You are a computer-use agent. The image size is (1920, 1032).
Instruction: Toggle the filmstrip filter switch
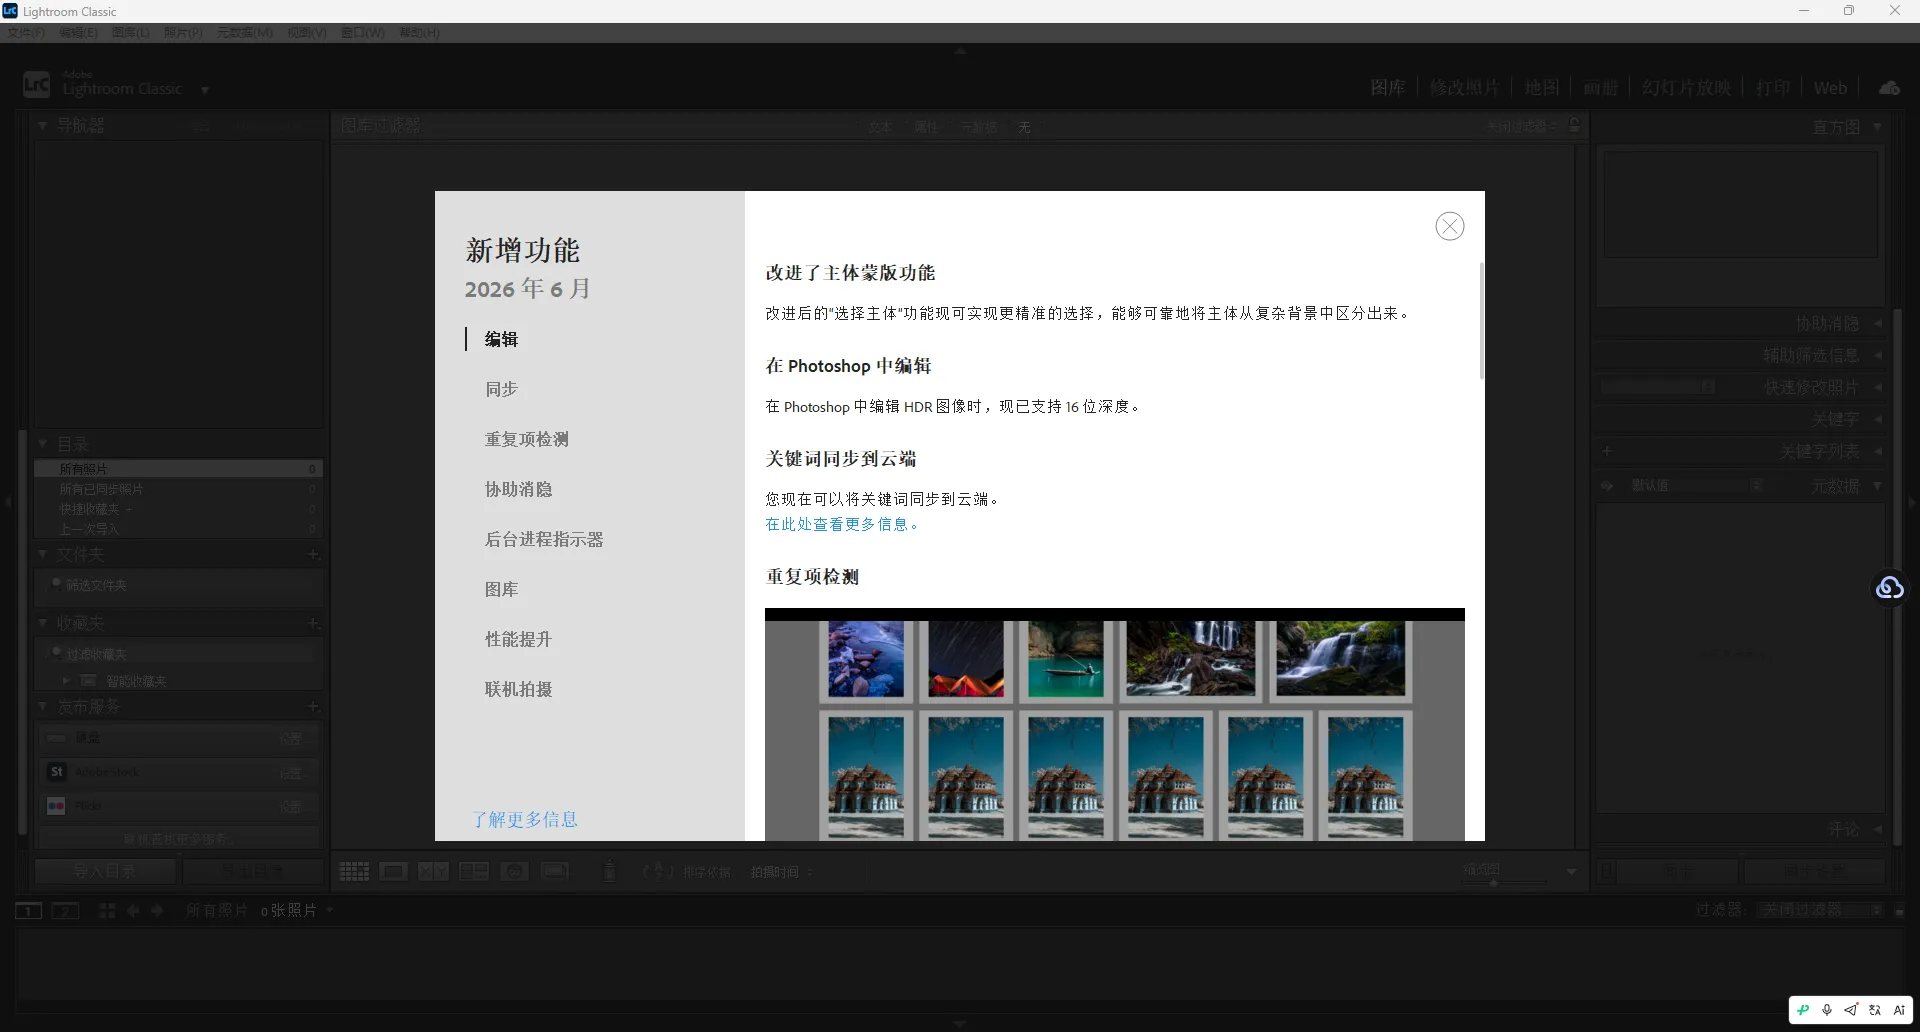(1899, 910)
